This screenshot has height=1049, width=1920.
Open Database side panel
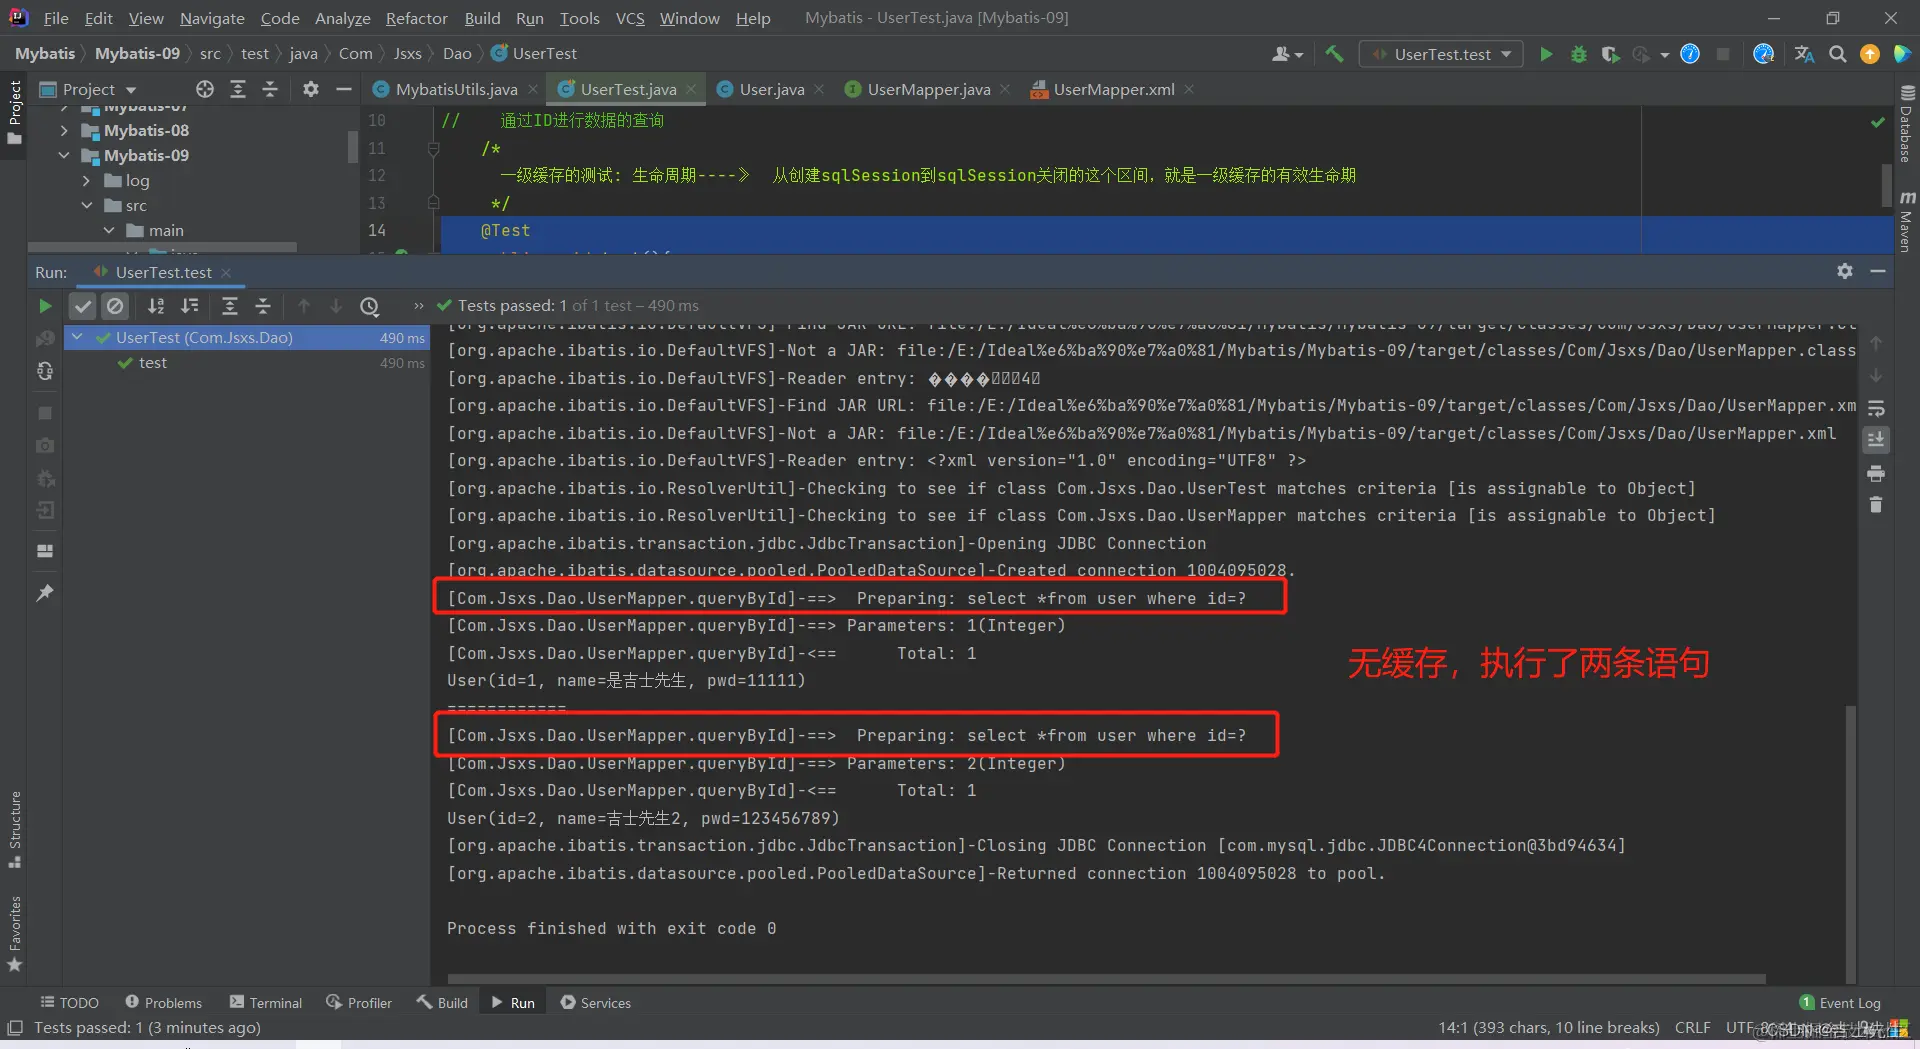click(1906, 124)
